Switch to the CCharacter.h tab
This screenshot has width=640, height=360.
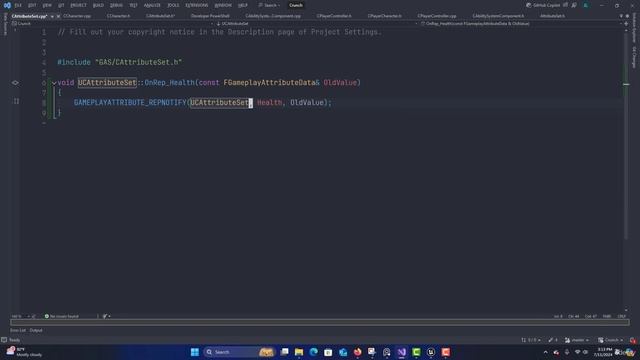click(x=118, y=16)
